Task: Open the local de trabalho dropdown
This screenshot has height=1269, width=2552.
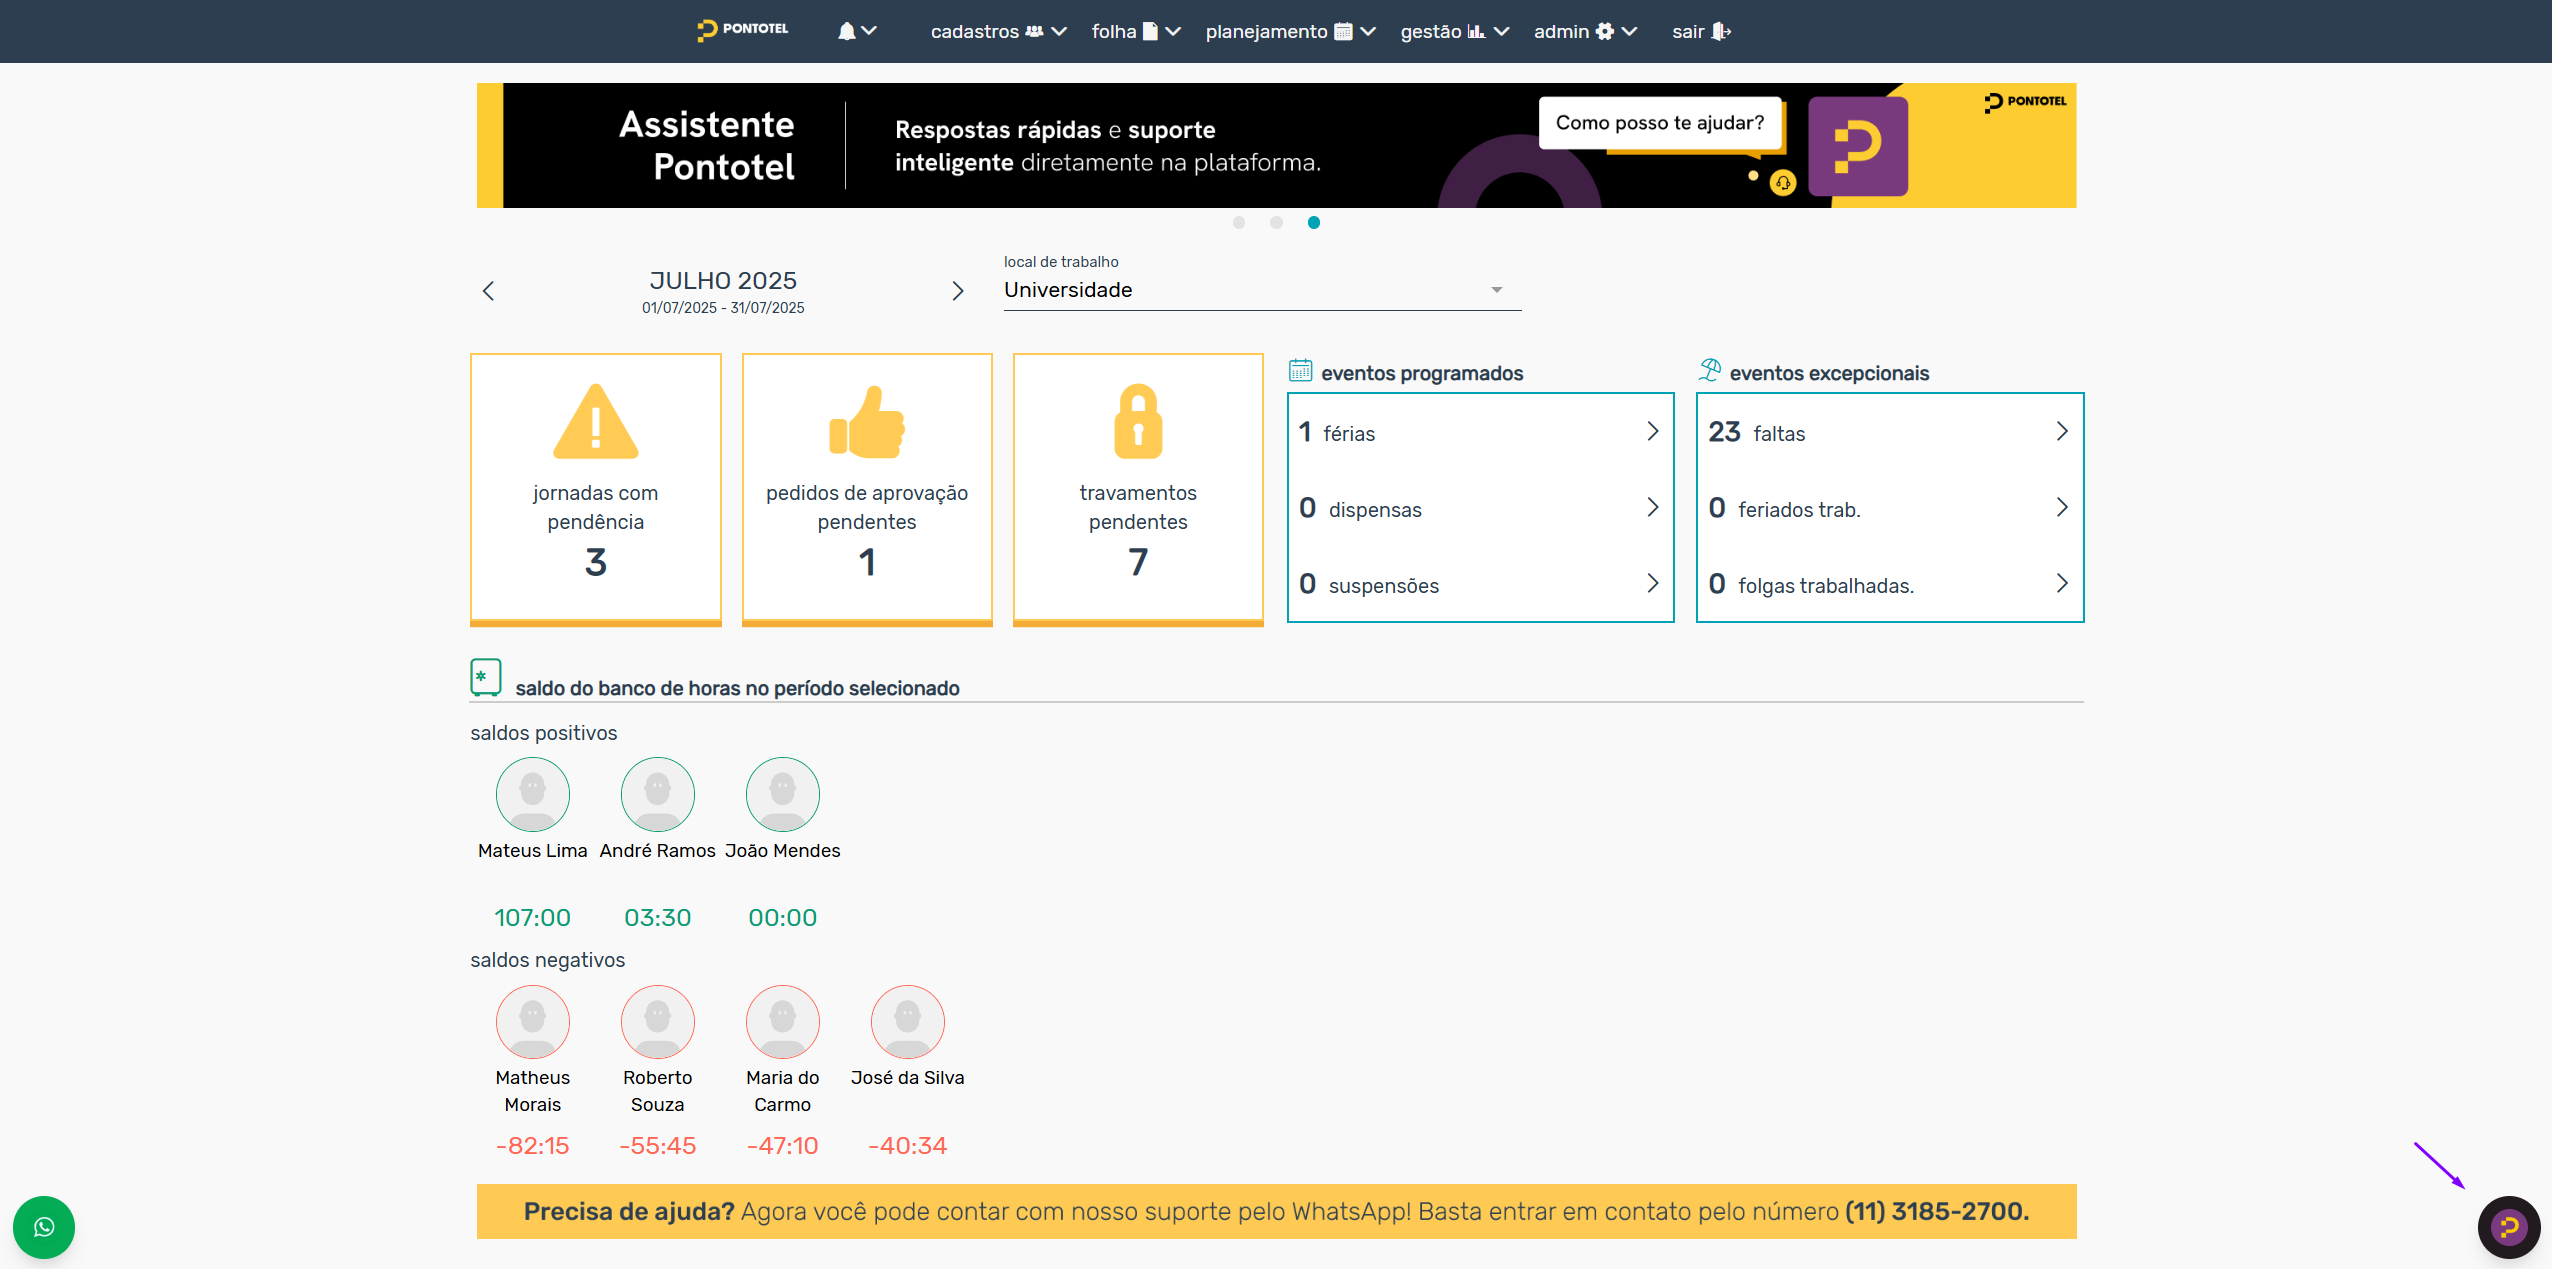Action: 1262,290
